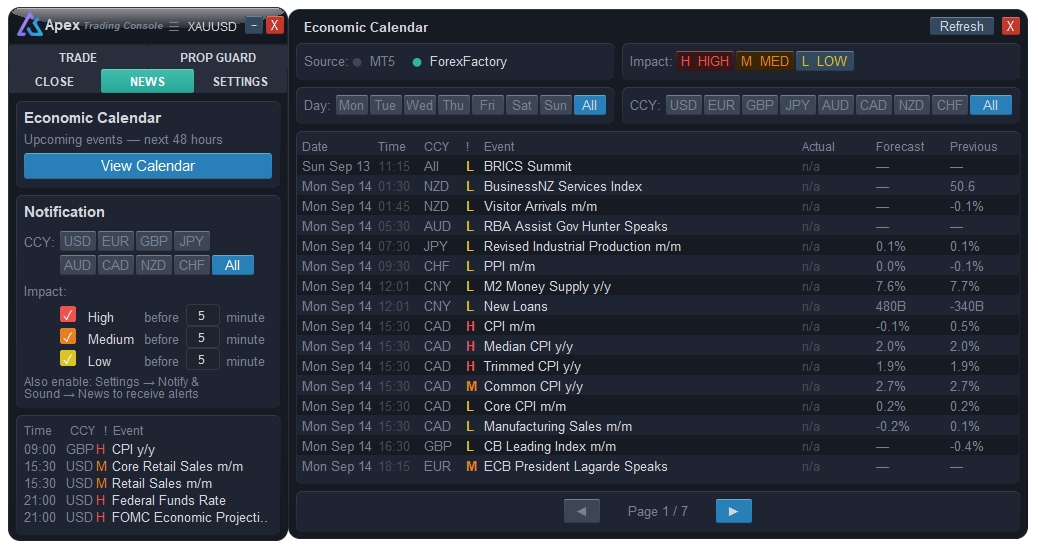Open the PROP GUARD tab
1038x550 pixels.
(218, 58)
